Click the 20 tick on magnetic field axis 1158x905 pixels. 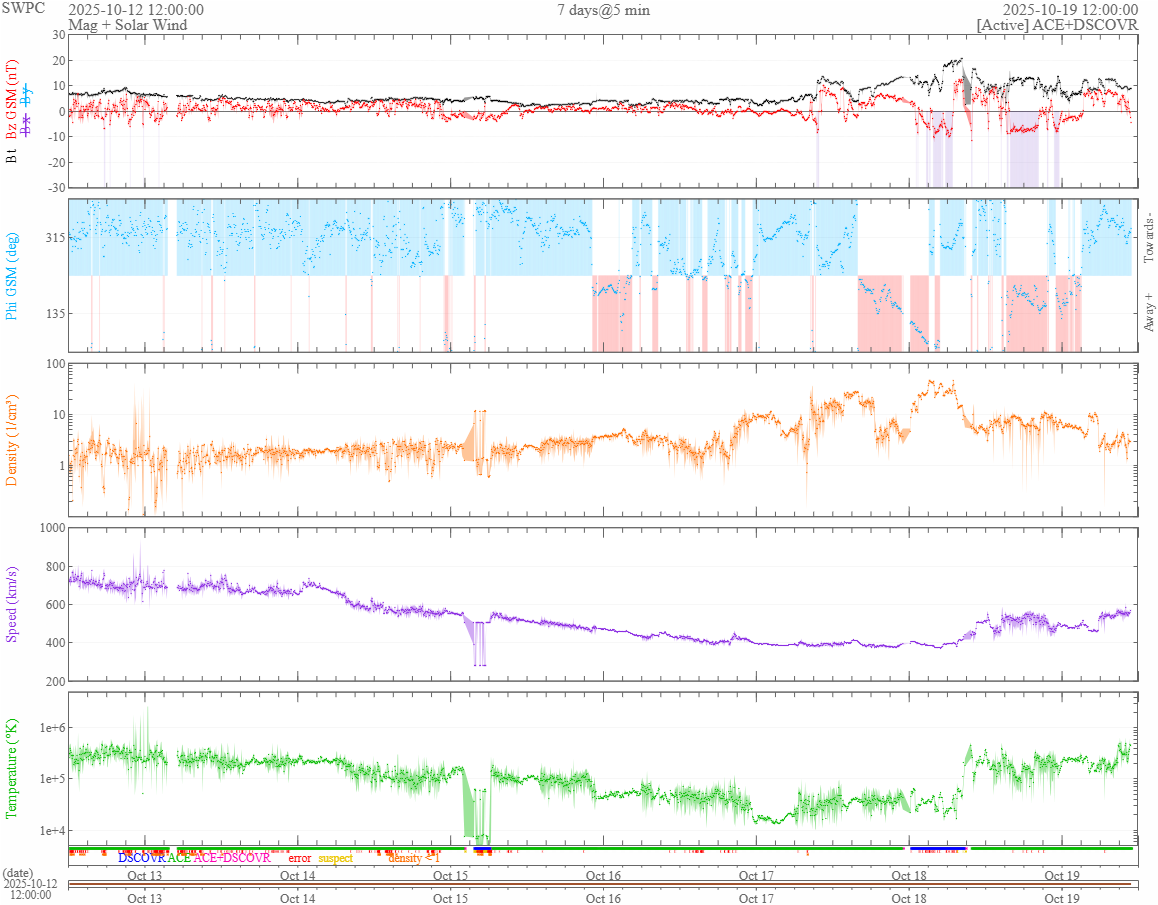click(x=59, y=61)
